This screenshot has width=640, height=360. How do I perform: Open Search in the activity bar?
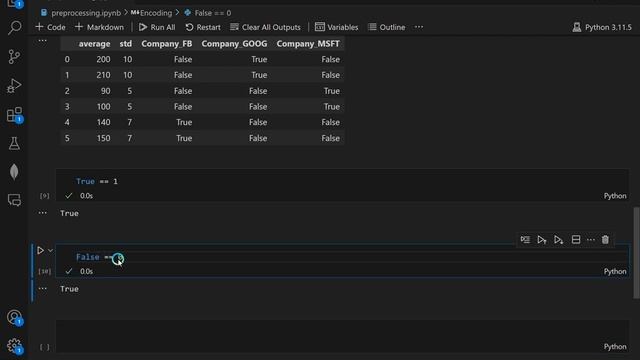pyautogui.click(x=14, y=28)
